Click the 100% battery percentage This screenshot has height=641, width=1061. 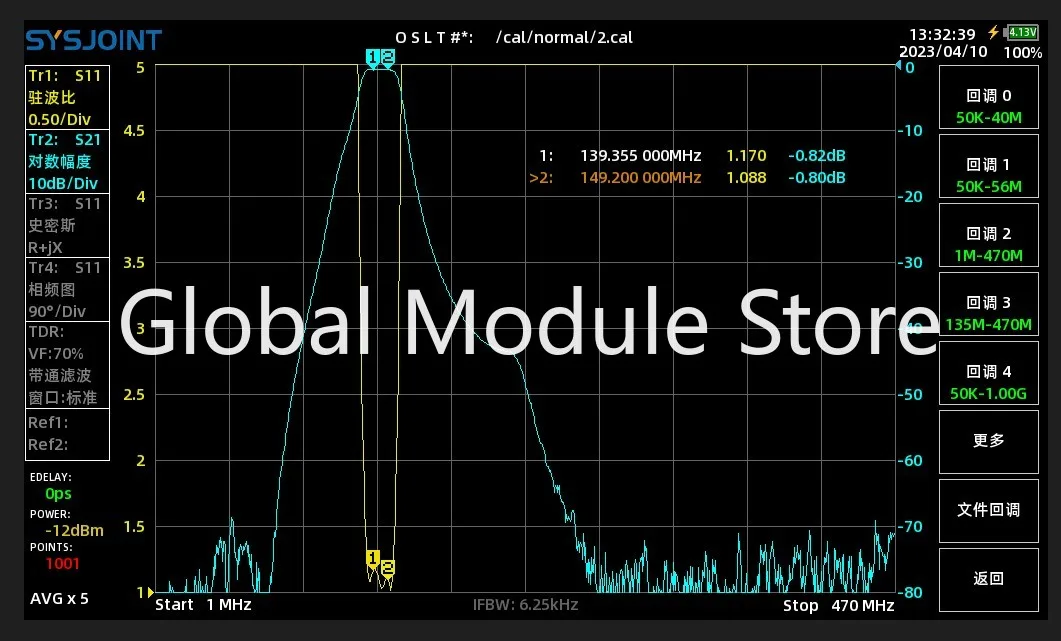(x=1022, y=53)
